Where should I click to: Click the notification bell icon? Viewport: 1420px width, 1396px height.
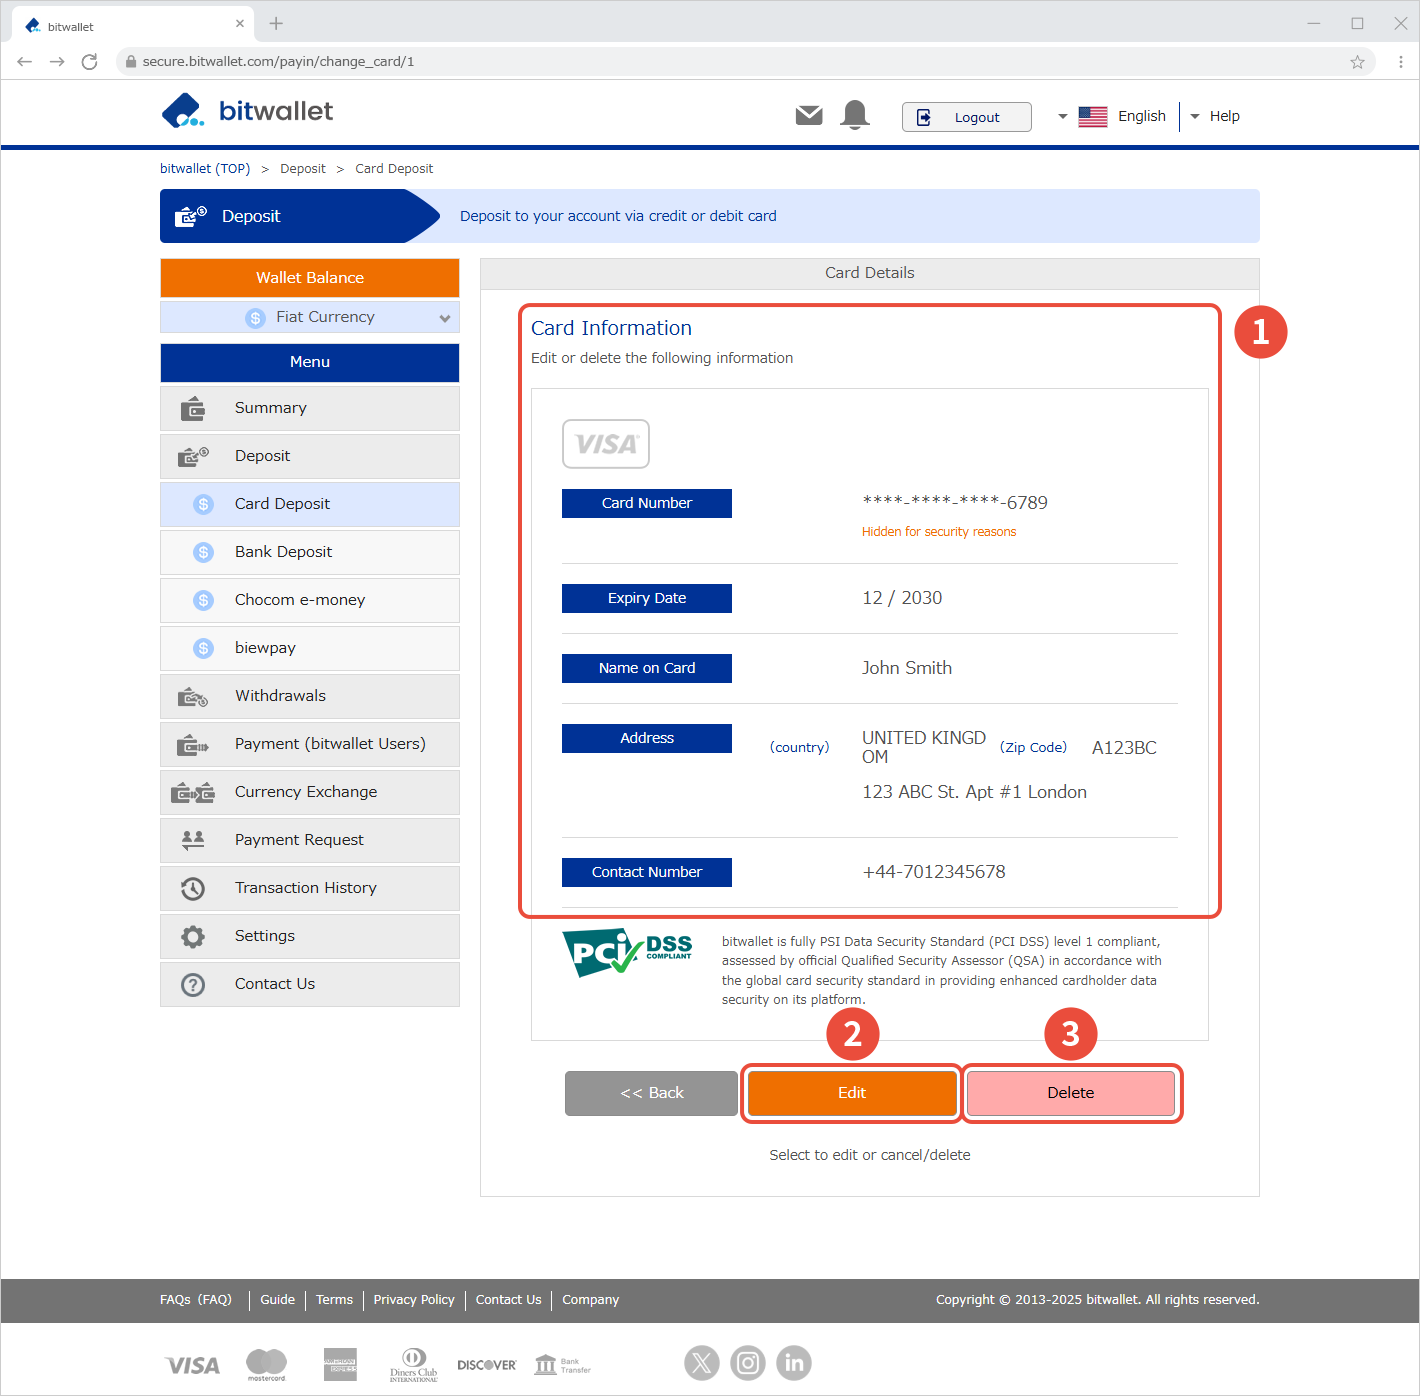coord(855,115)
